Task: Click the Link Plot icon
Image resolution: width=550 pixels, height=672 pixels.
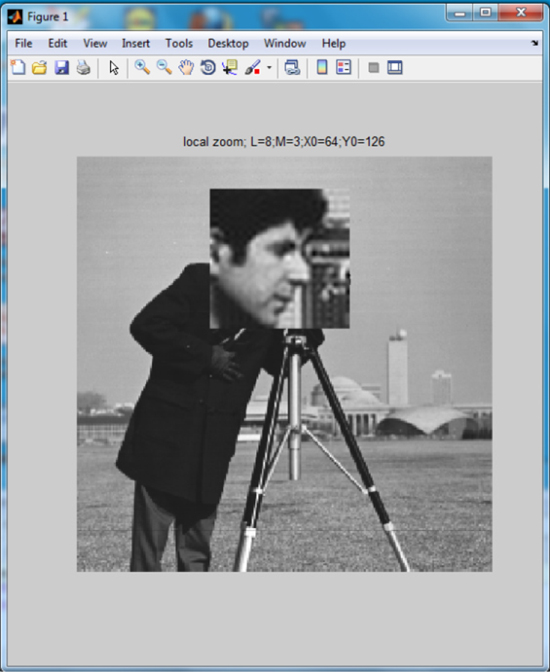Action: (x=292, y=67)
